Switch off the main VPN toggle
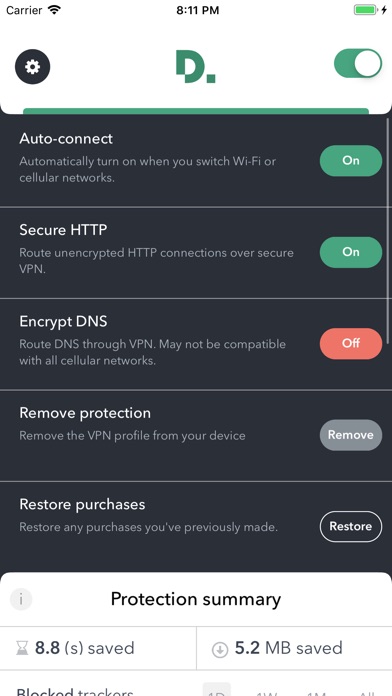 358,63
